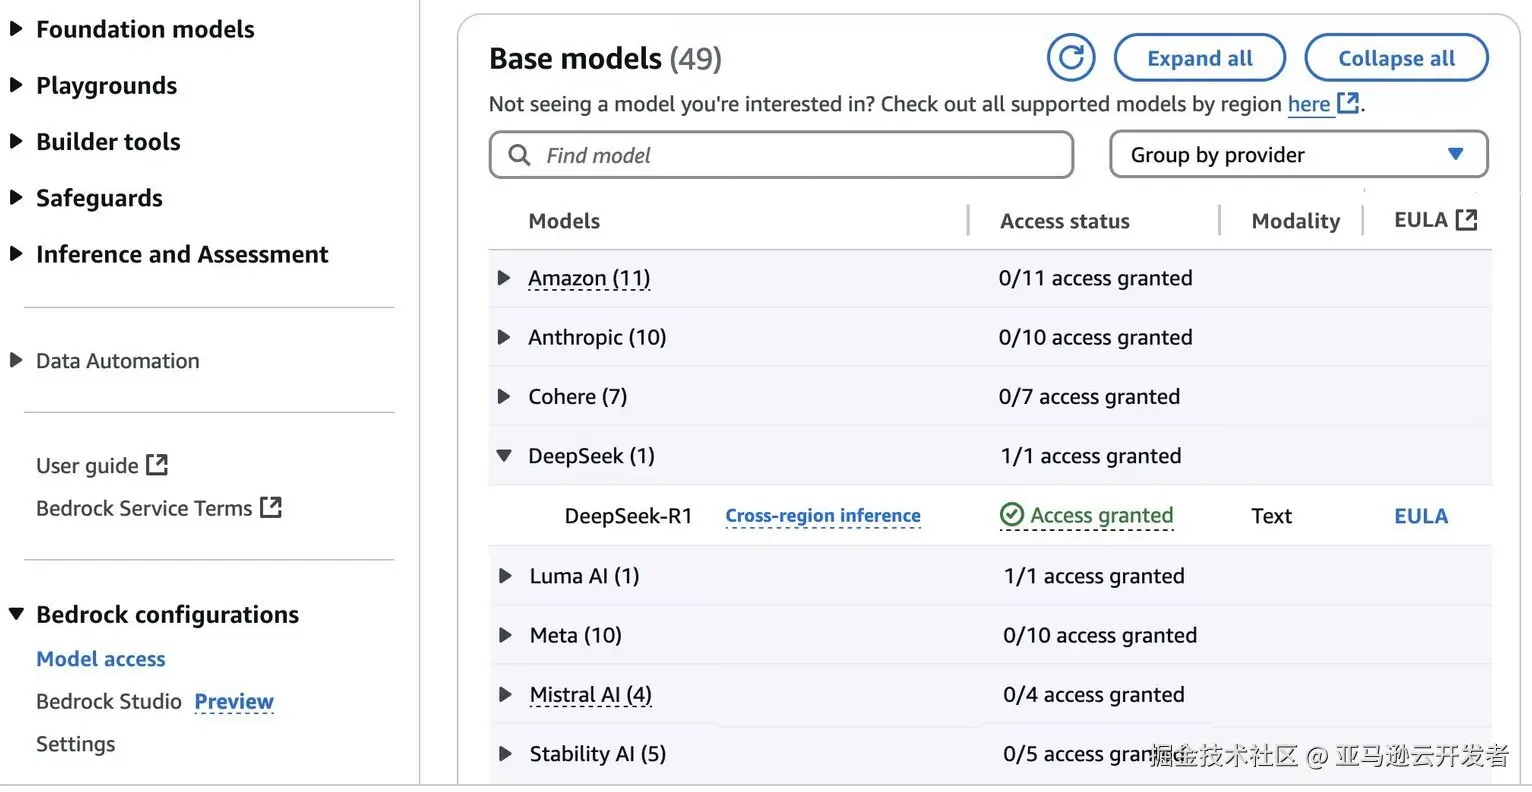Expand the Meta (10) model group

coord(505,635)
